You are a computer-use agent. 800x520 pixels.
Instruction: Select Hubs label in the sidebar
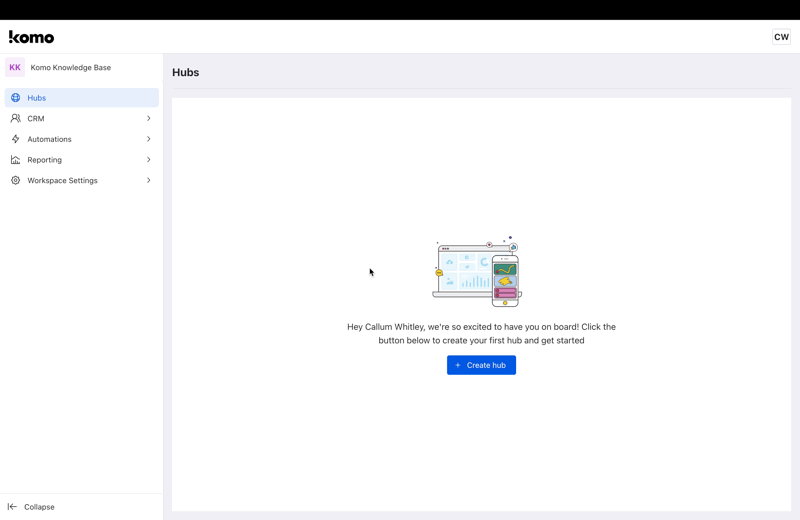tap(37, 98)
